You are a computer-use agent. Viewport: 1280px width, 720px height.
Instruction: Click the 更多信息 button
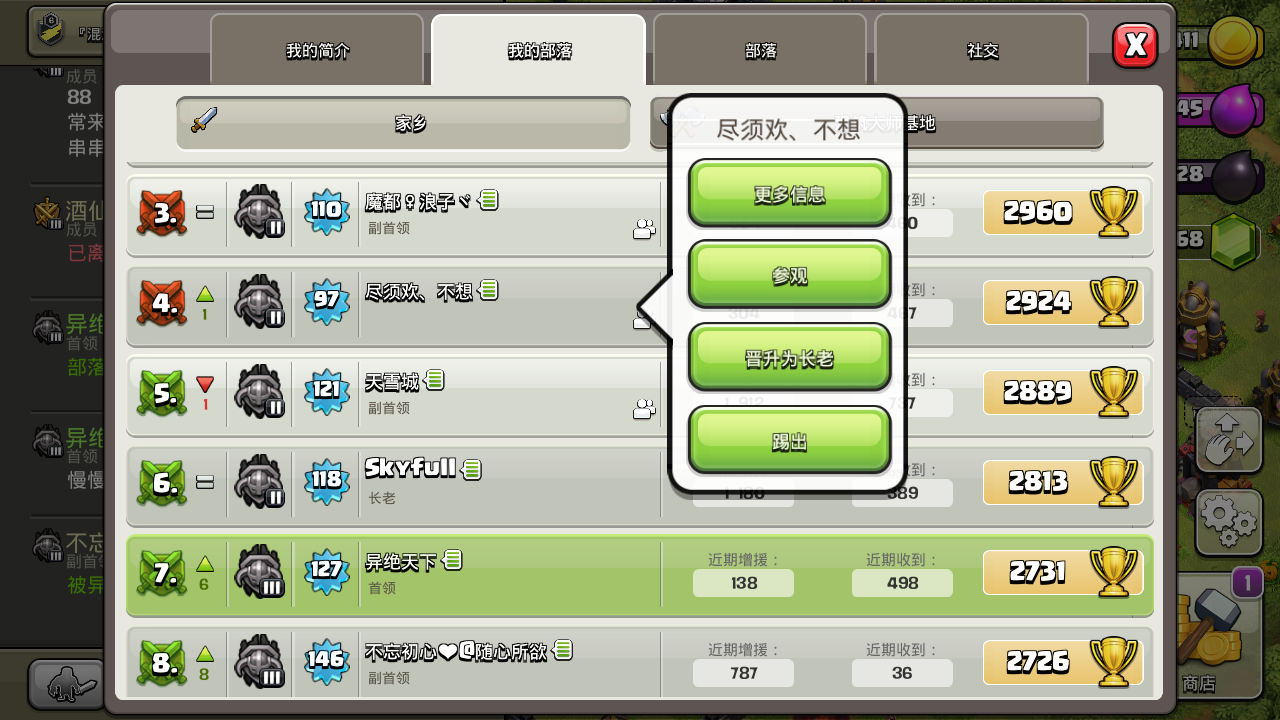point(789,194)
